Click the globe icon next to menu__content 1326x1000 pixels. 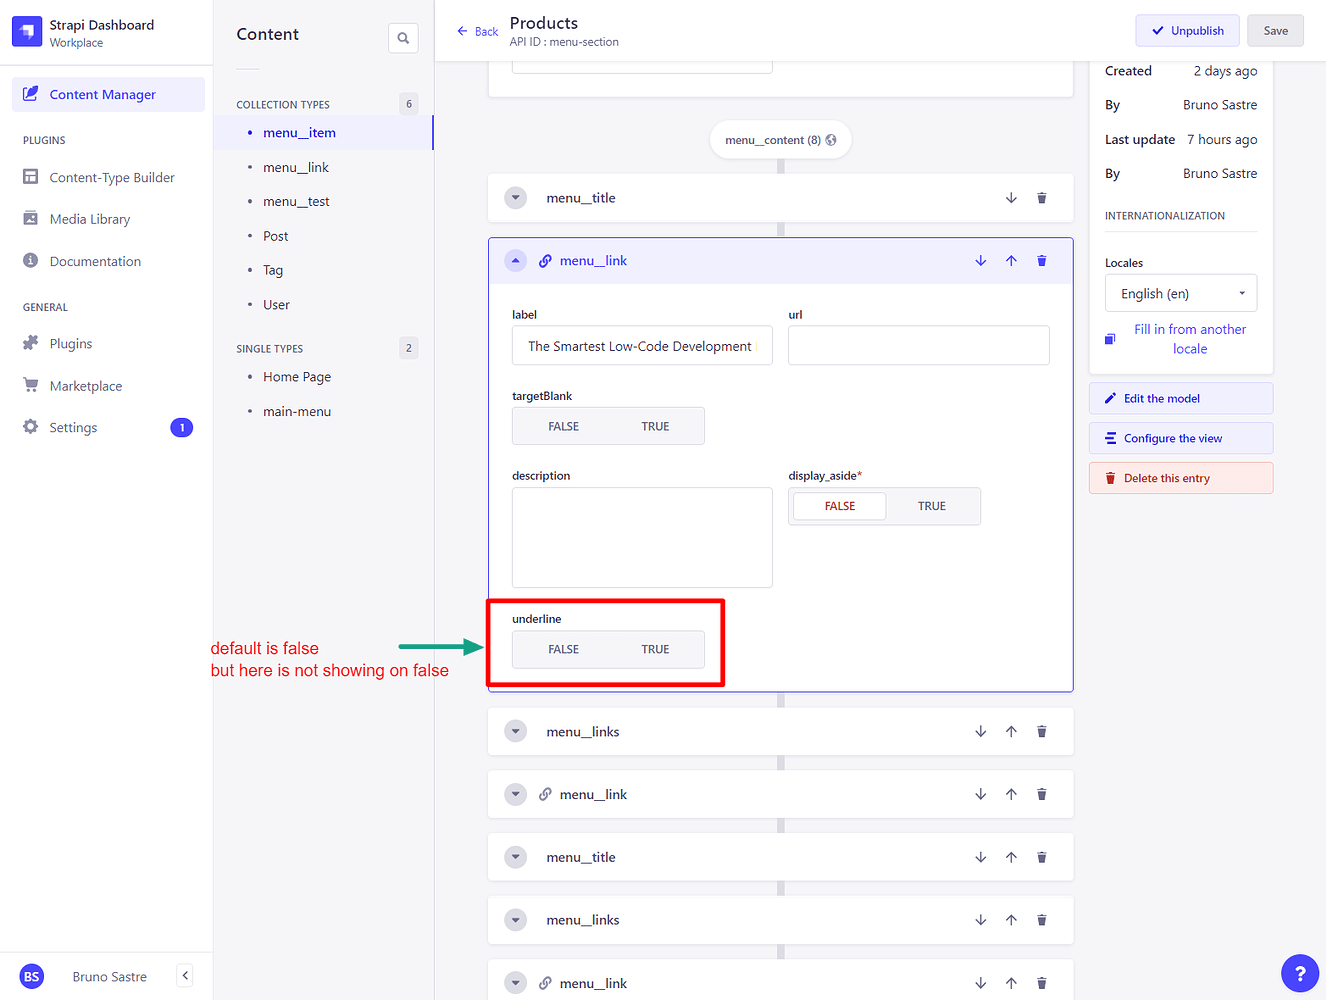[831, 139]
